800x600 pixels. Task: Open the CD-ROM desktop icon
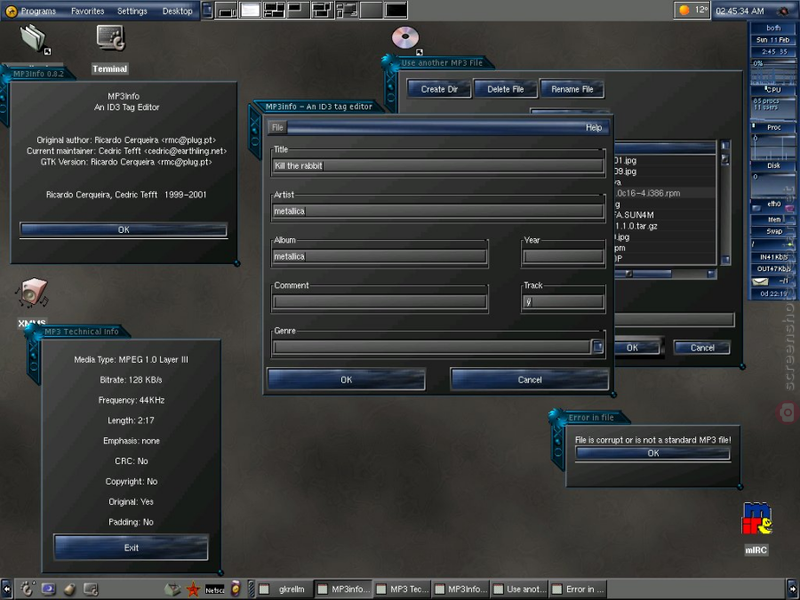point(407,40)
